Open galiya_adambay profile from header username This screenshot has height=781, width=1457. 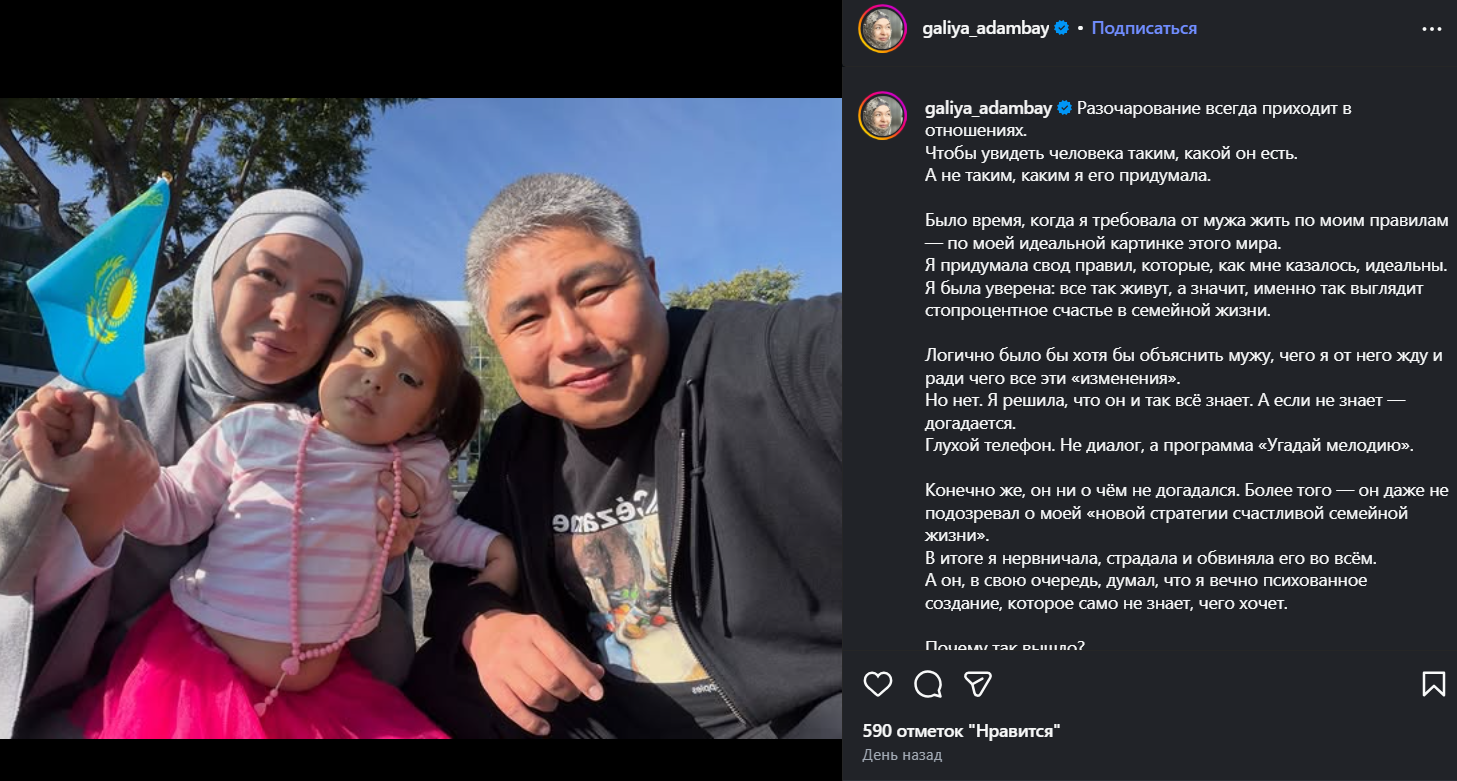(985, 28)
